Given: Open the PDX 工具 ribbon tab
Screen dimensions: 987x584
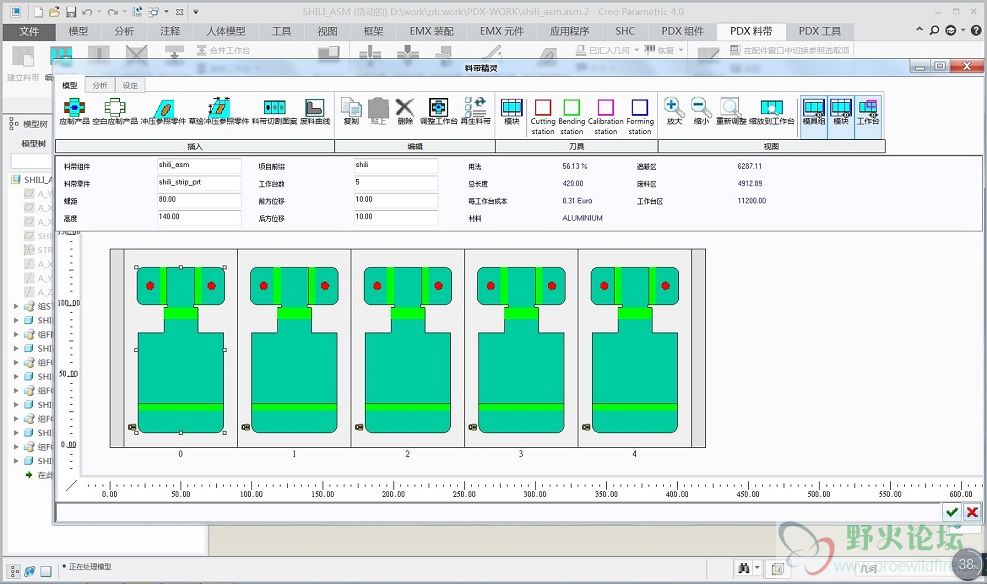Looking at the screenshot, I should tap(819, 31).
